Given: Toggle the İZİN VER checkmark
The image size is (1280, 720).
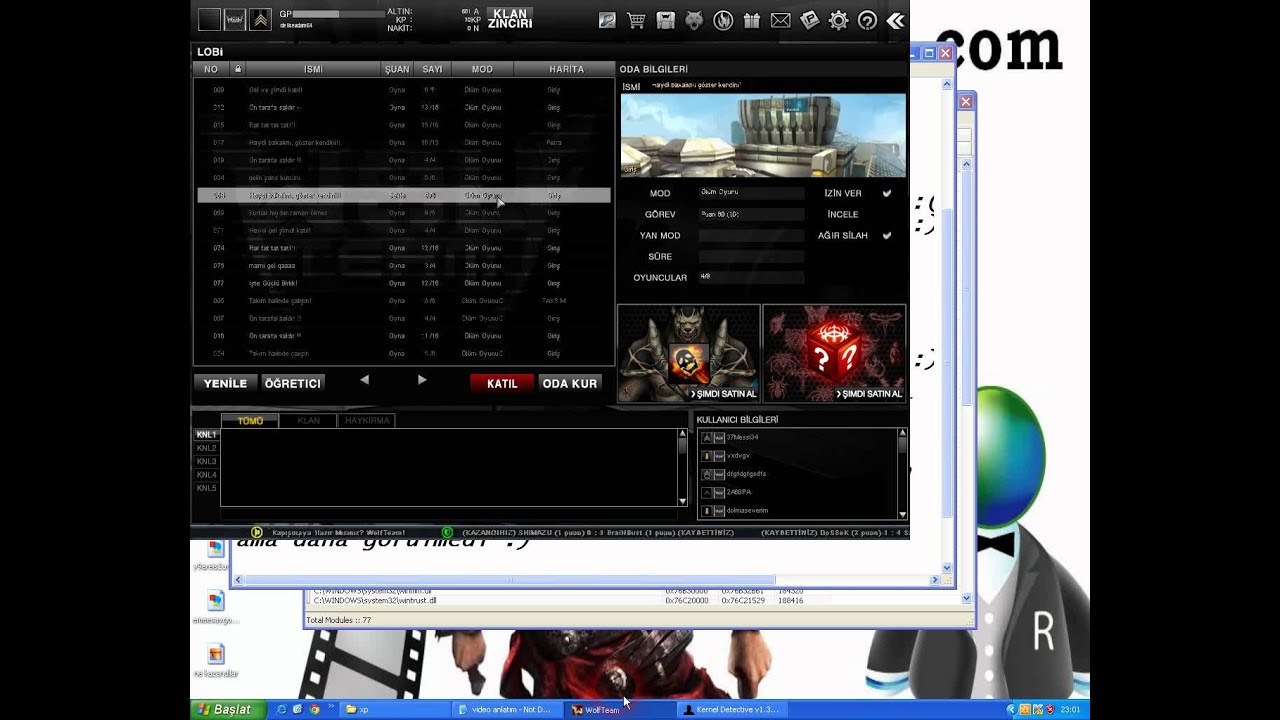Looking at the screenshot, I should pos(887,193).
